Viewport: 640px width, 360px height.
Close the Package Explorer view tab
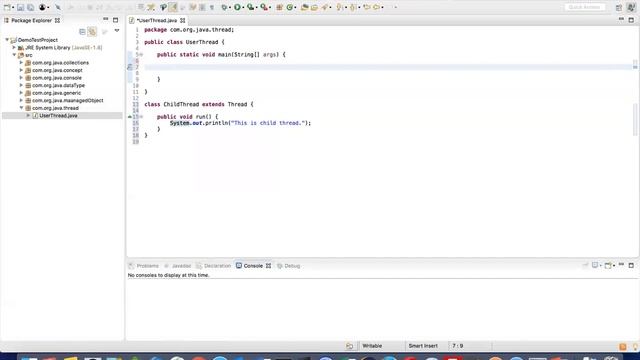click(58, 20)
